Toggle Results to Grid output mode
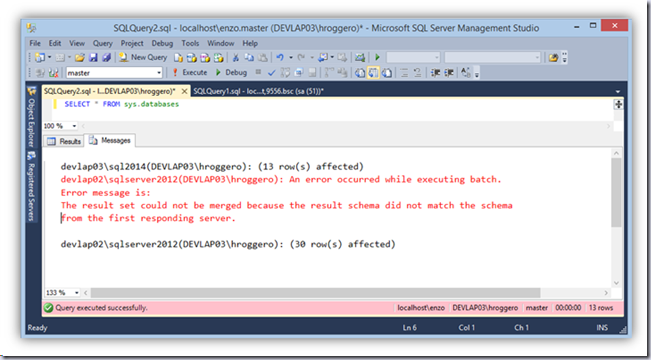 [x=373, y=73]
